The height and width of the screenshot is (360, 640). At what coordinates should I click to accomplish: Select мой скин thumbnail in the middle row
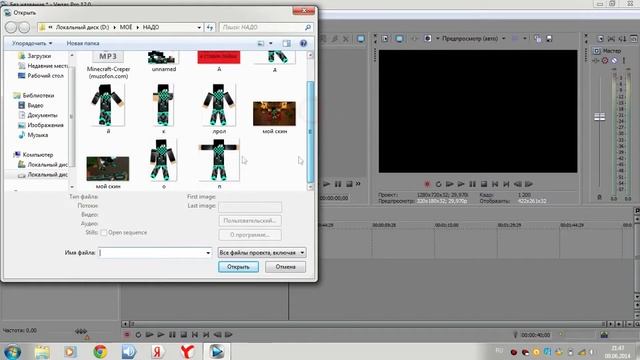[x=274, y=117]
